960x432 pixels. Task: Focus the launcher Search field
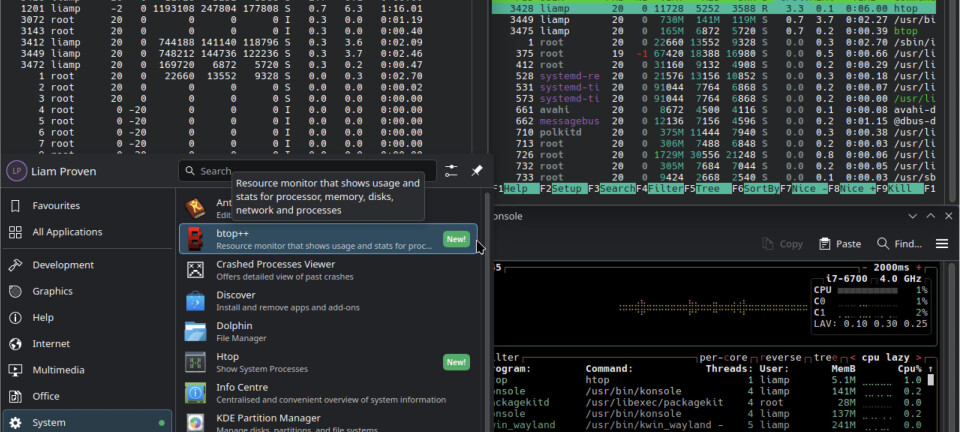(307, 171)
